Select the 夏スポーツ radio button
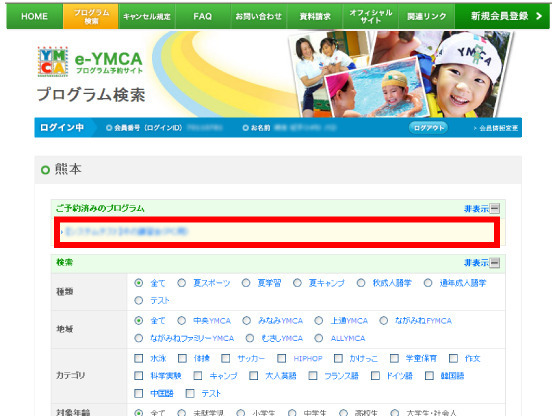Screen dimensions: 560x416 pos(181,283)
